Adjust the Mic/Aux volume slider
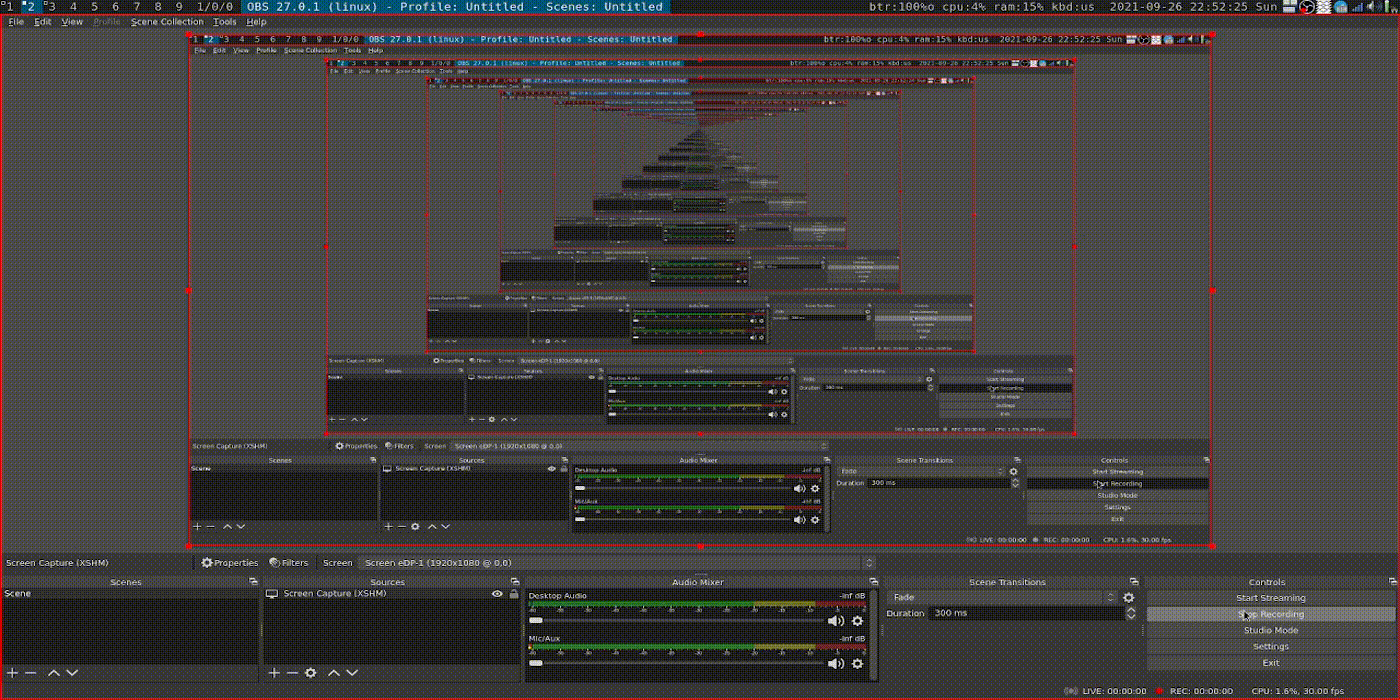The height and width of the screenshot is (700, 1400). pos(677,663)
